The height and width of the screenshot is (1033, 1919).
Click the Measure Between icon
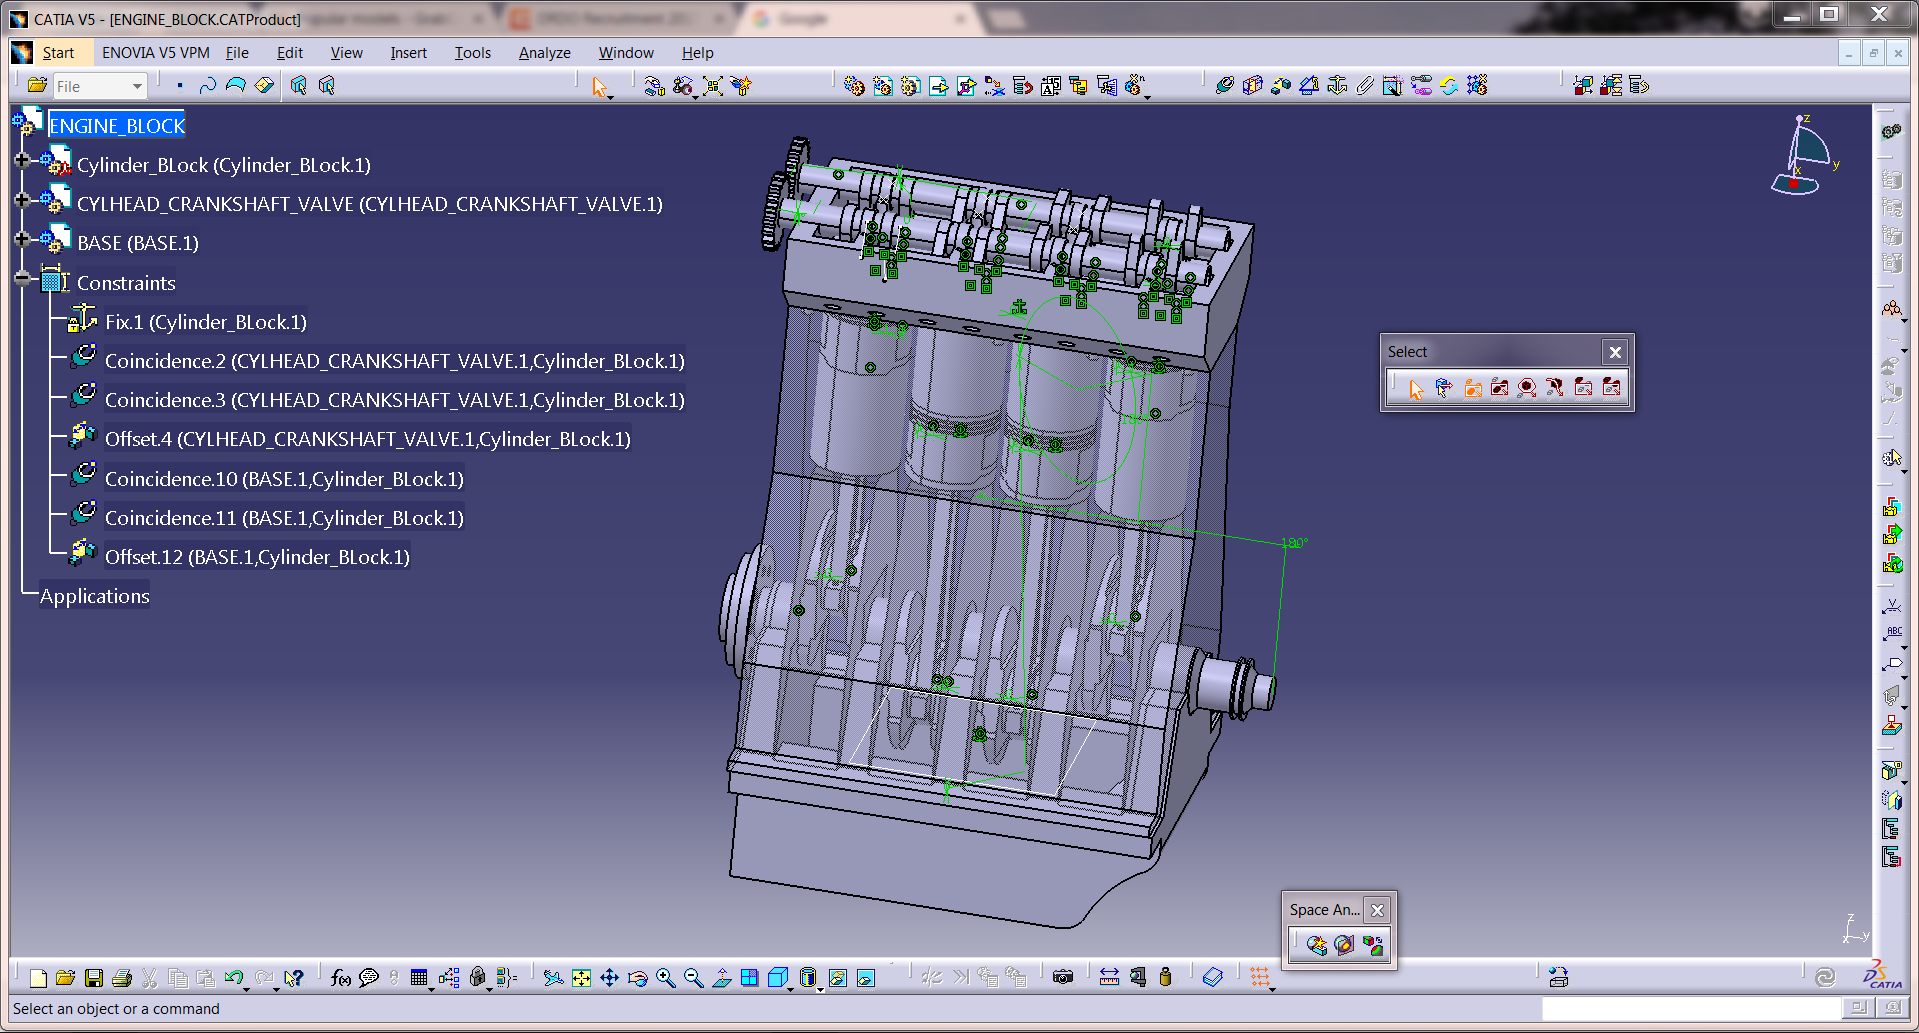(1109, 978)
